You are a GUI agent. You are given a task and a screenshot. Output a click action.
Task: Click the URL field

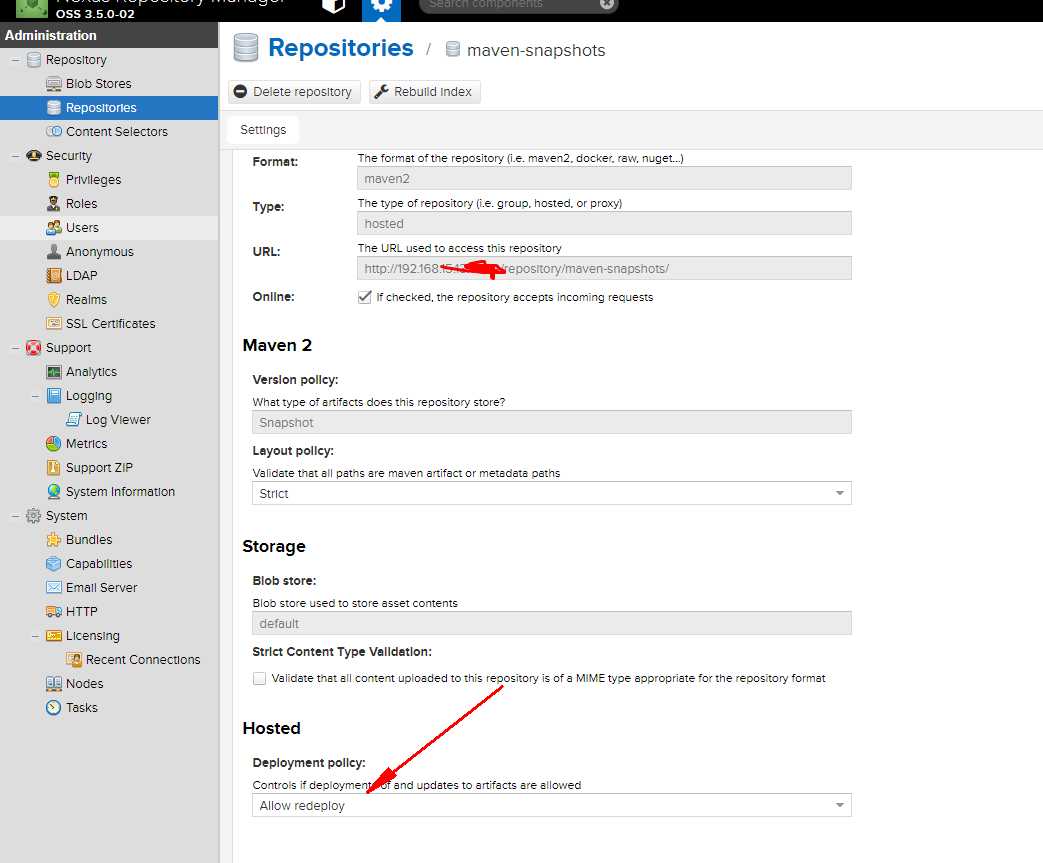click(604, 268)
